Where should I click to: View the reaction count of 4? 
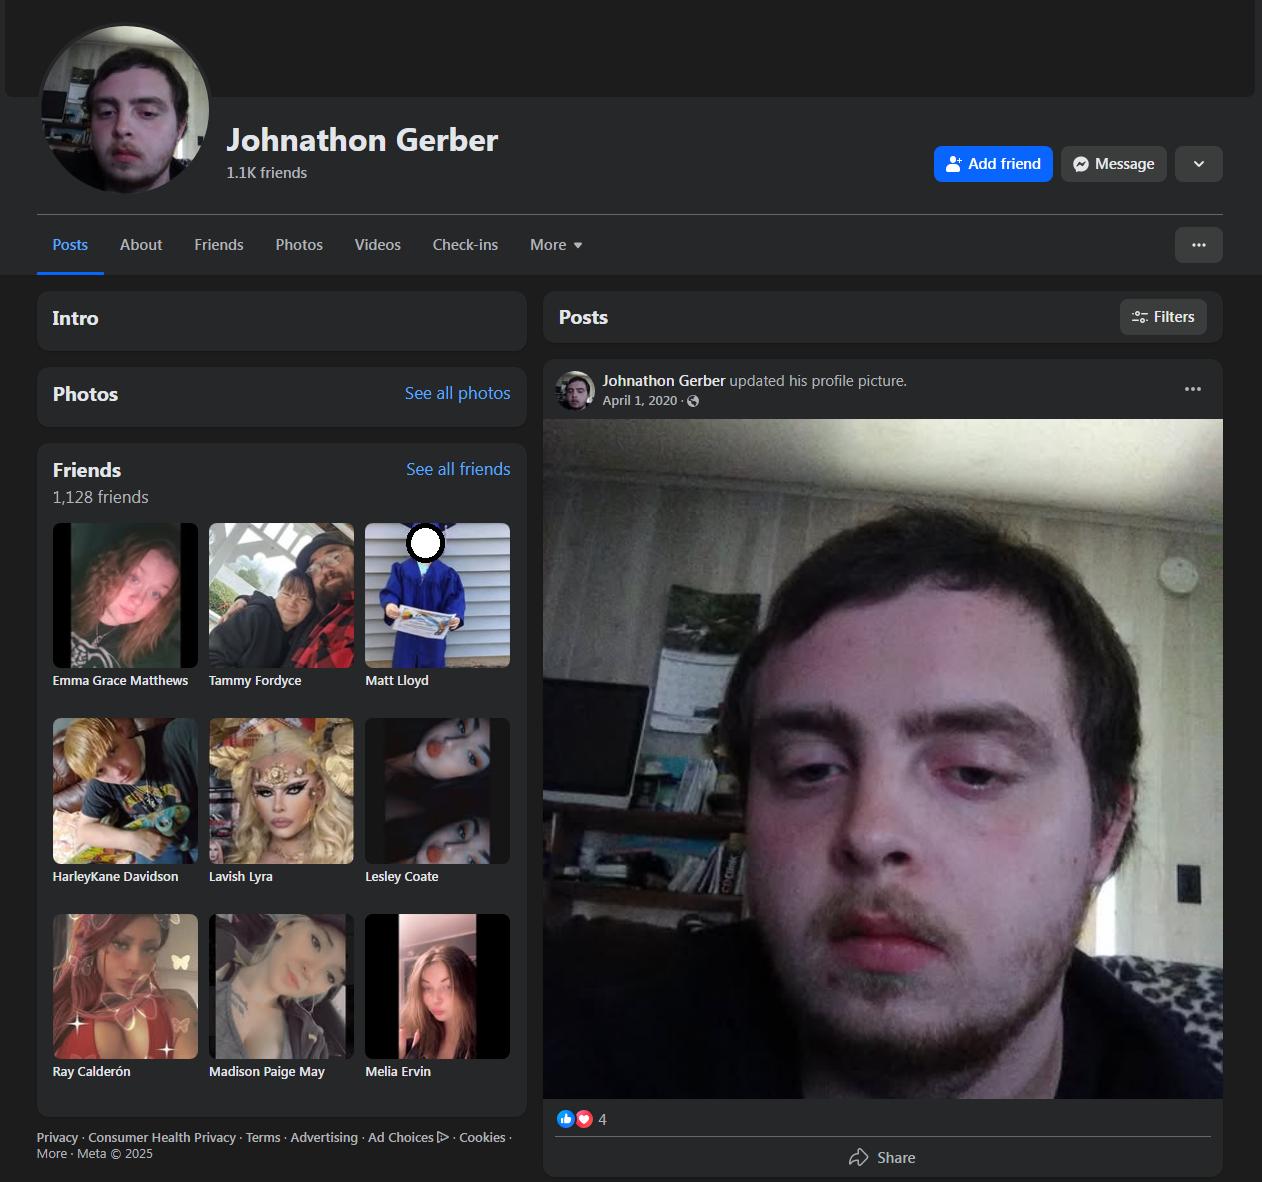pos(602,1119)
